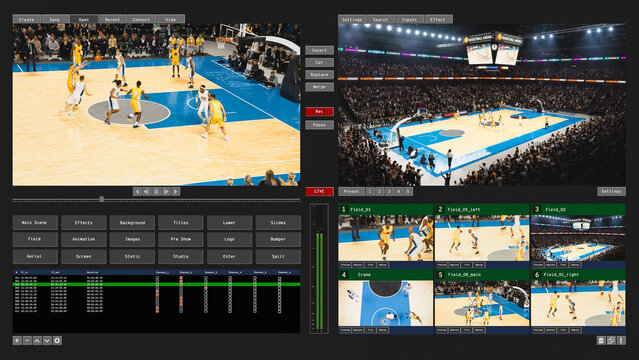This screenshot has height=360, width=639.
Task: Switch to the Inputs tab
Action: pyautogui.click(x=409, y=19)
